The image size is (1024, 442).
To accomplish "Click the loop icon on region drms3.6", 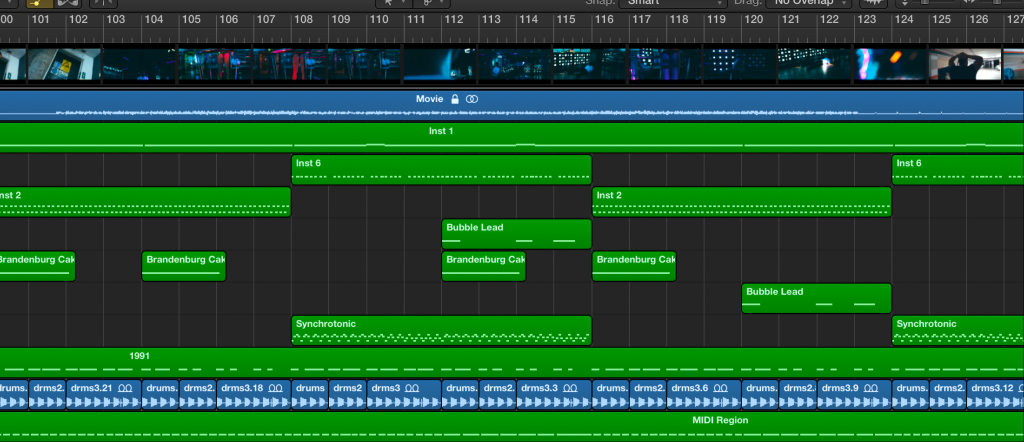I will coord(720,388).
